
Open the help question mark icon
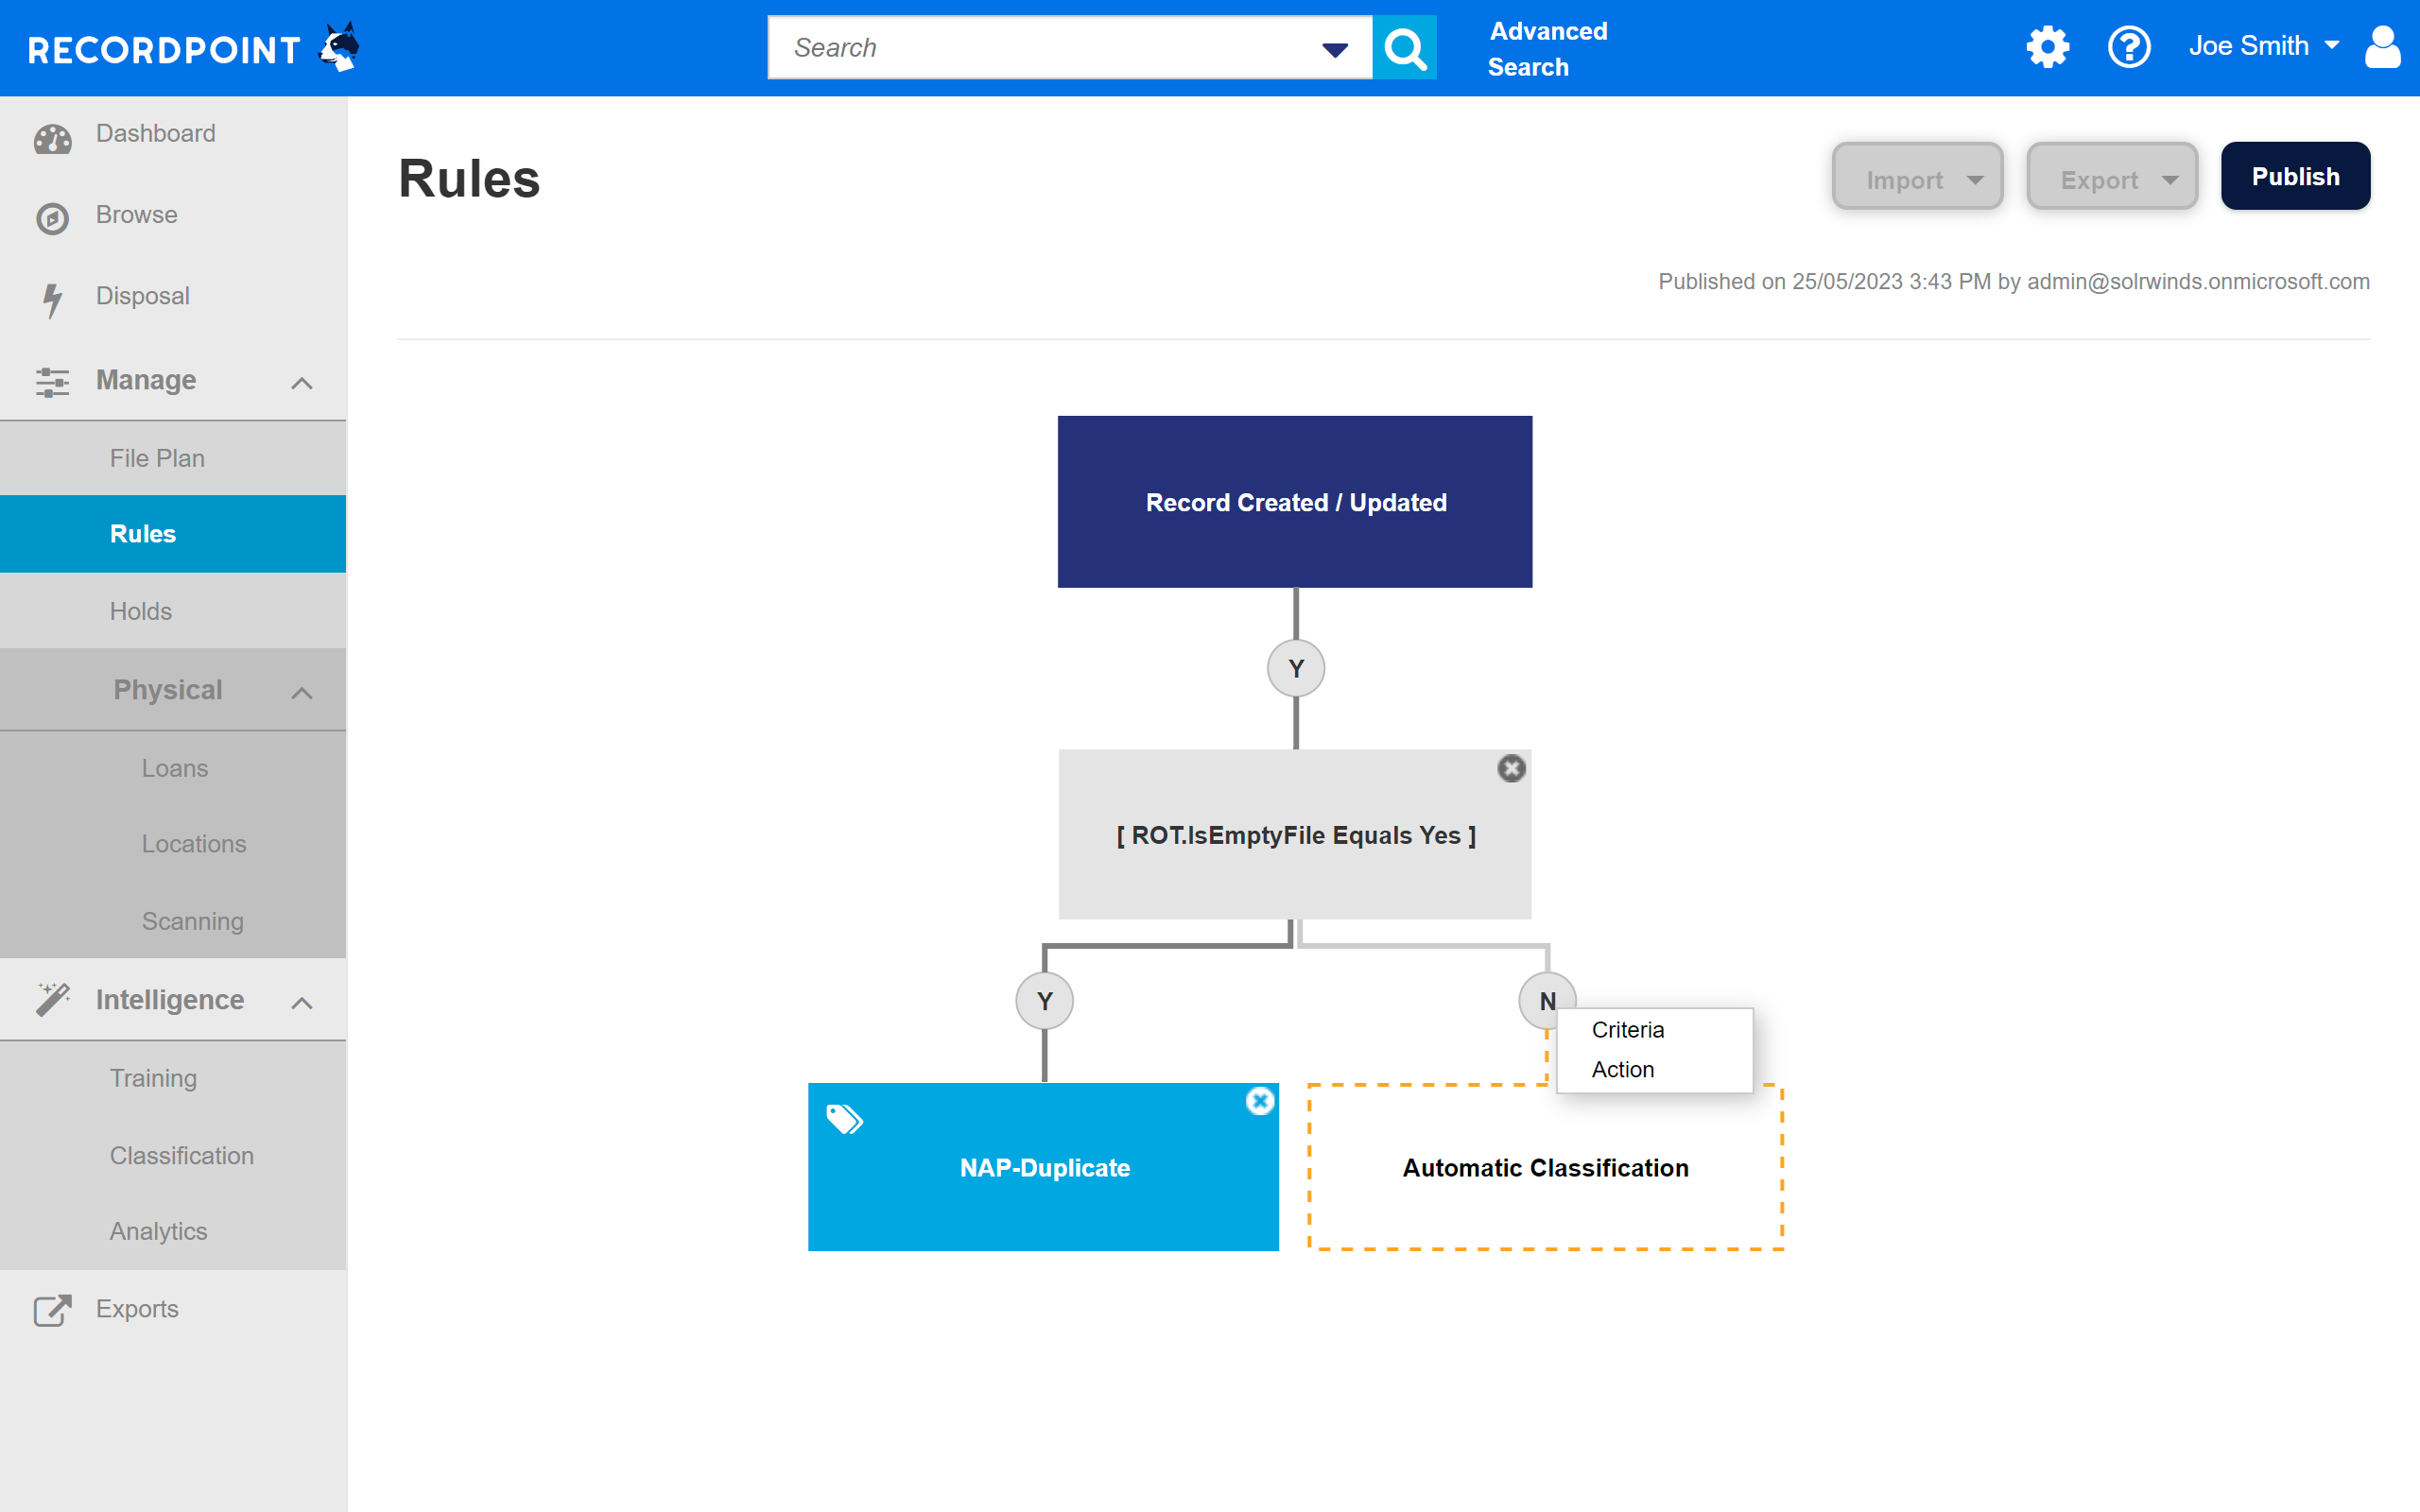click(2129, 47)
